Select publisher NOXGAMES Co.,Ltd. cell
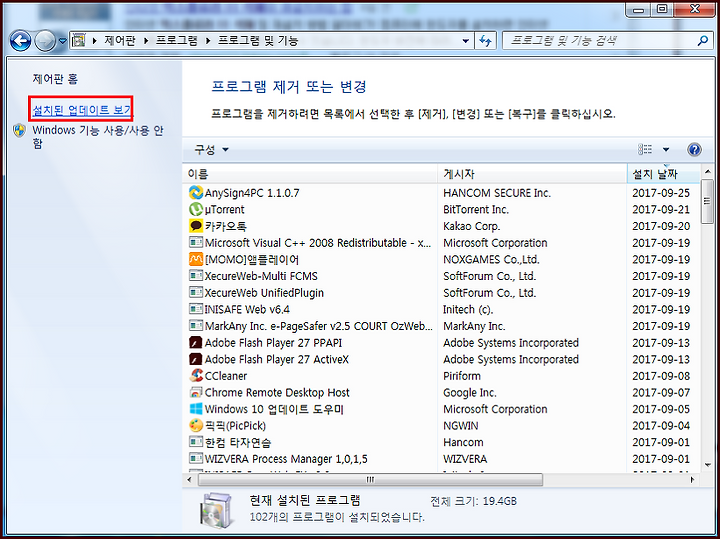This screenshot has width=720, height=539. tap(491, 259)
